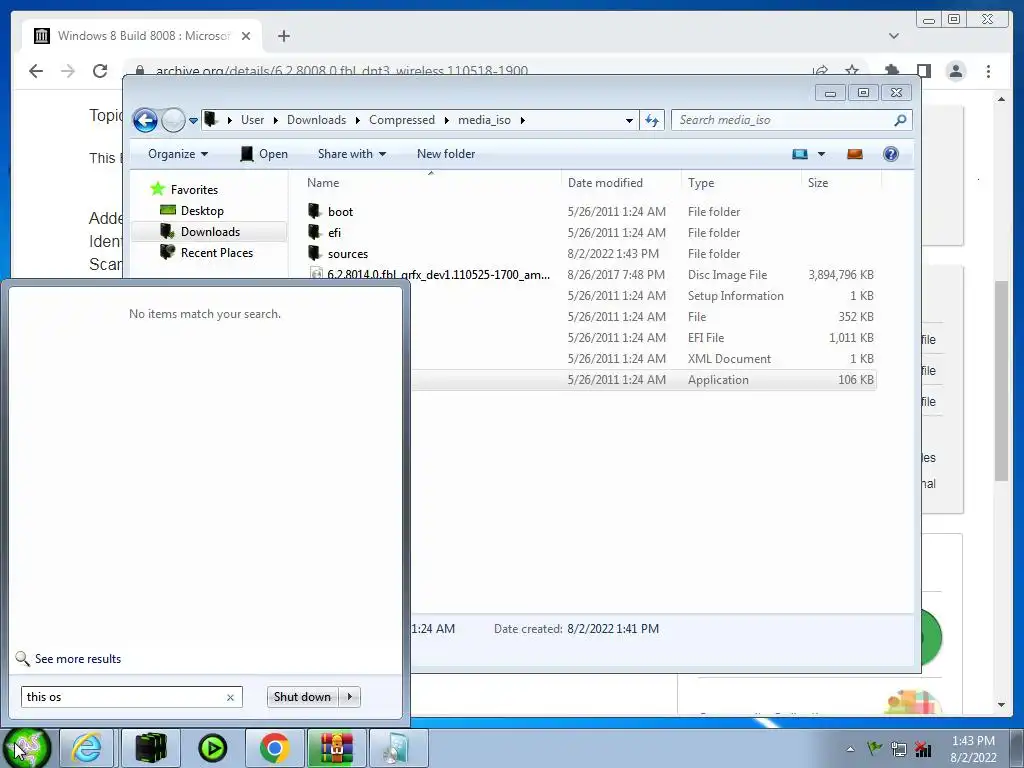This screenshot has width=1024, height=768.
Task: Click Open in the Explorer toolbar
Action: [x=264, y=154]
